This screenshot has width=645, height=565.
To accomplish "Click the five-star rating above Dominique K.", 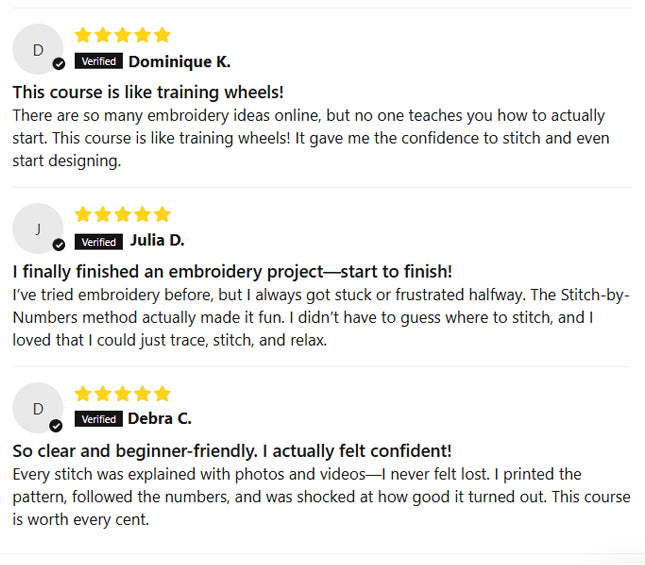I will coord(122,35).
